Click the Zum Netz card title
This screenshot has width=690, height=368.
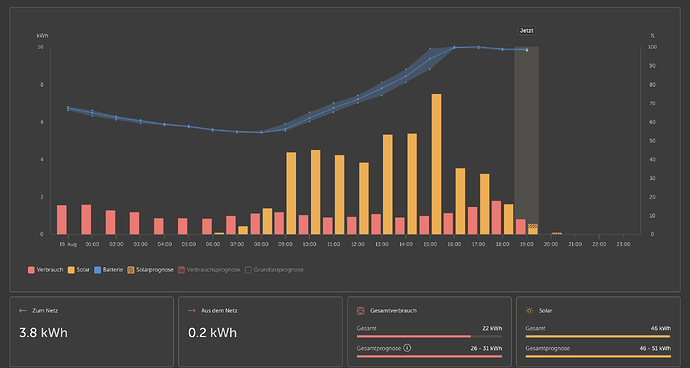tap(45, 311)
